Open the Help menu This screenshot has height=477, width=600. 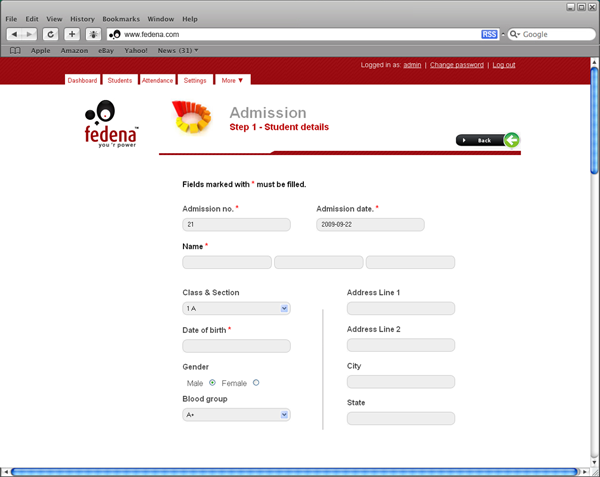coord(190,19)
